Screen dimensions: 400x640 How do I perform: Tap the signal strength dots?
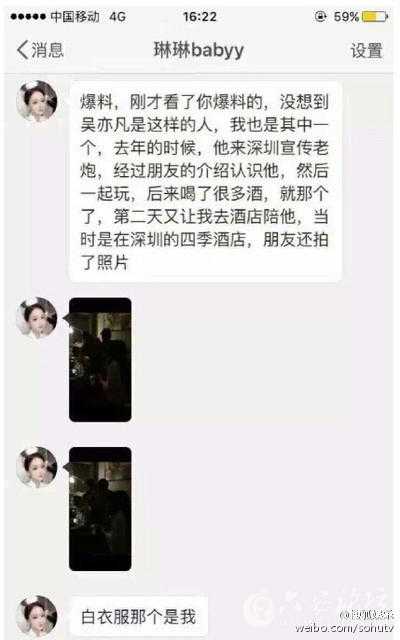[x=28, y=17]
